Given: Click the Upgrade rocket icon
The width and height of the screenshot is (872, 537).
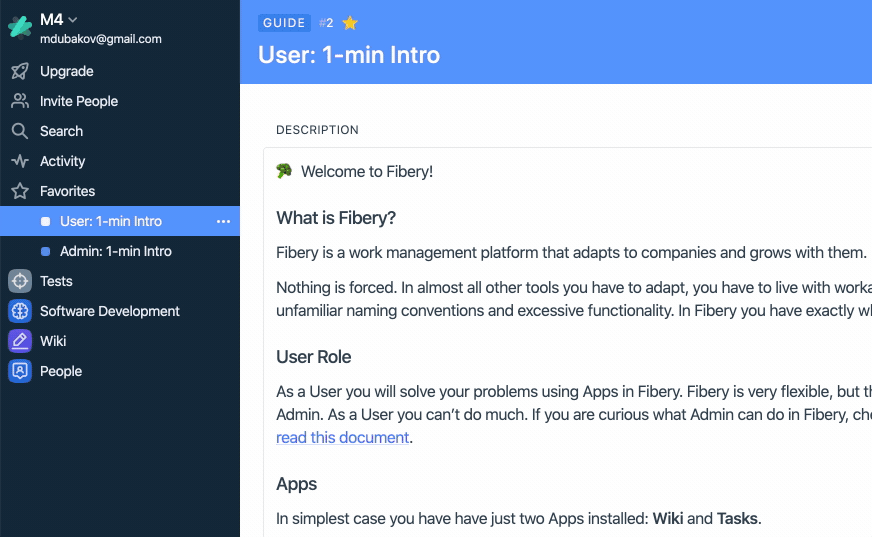Looking at the screenshot, I should (x=20, y=71).
